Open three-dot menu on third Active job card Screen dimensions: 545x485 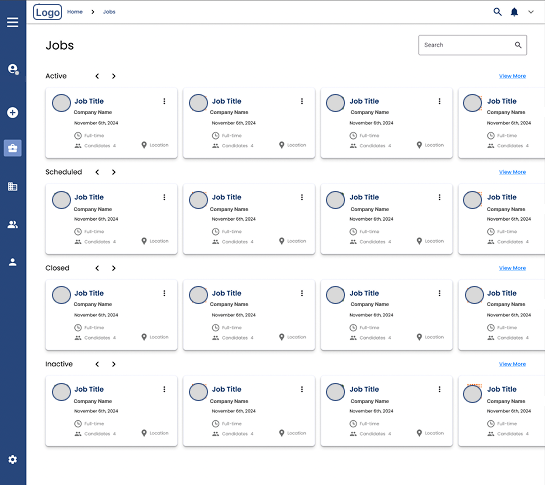(x=439, y=101)
